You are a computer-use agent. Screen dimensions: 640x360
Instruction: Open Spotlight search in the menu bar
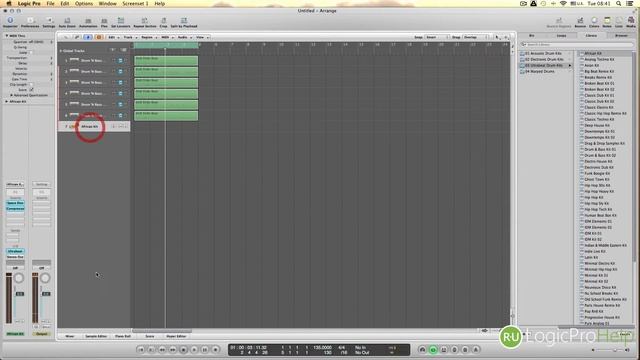coord(619,3)
